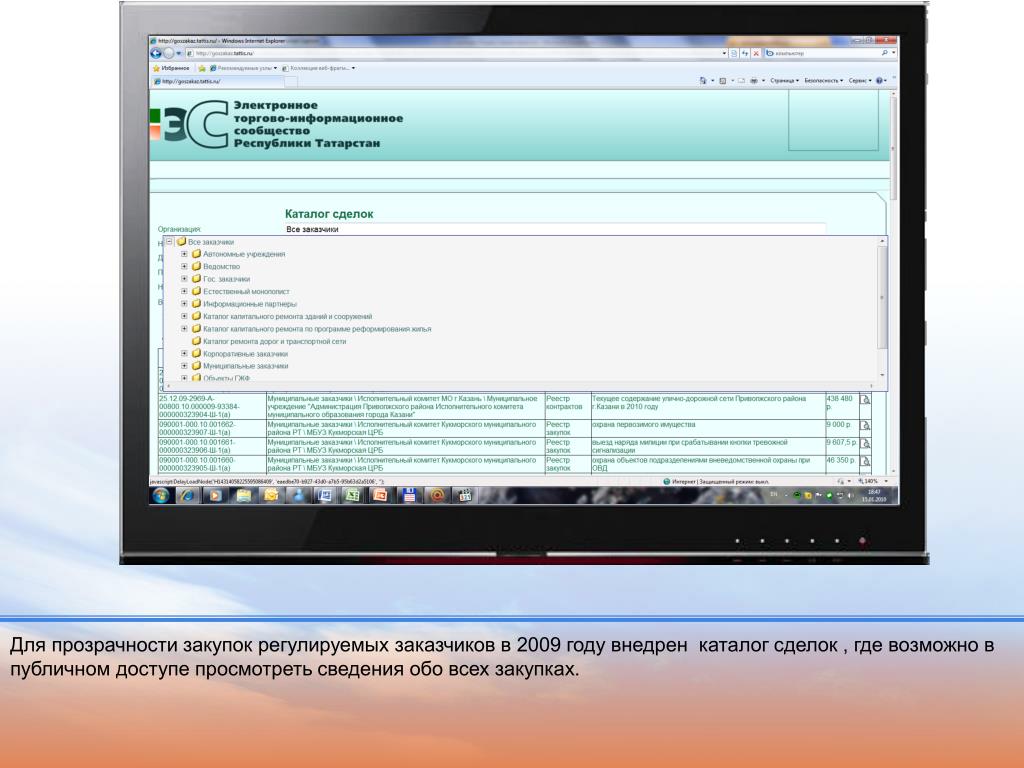The width and height of the screenshot is (1024, 768).
Task: Click the Информационные партнеры folder icon
Action: point(196,304)
